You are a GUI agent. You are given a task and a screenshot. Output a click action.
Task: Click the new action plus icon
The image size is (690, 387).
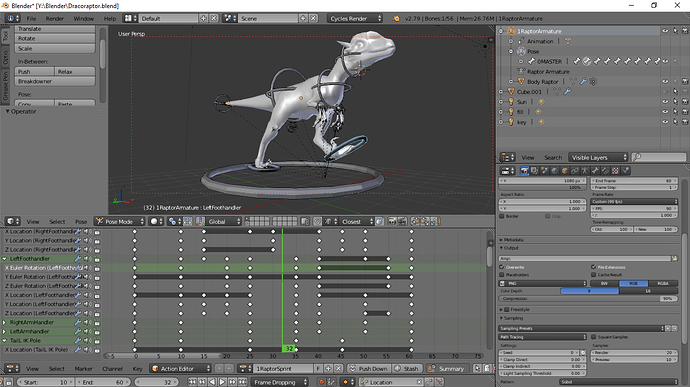pyautogui.click(x=328, y=369)
